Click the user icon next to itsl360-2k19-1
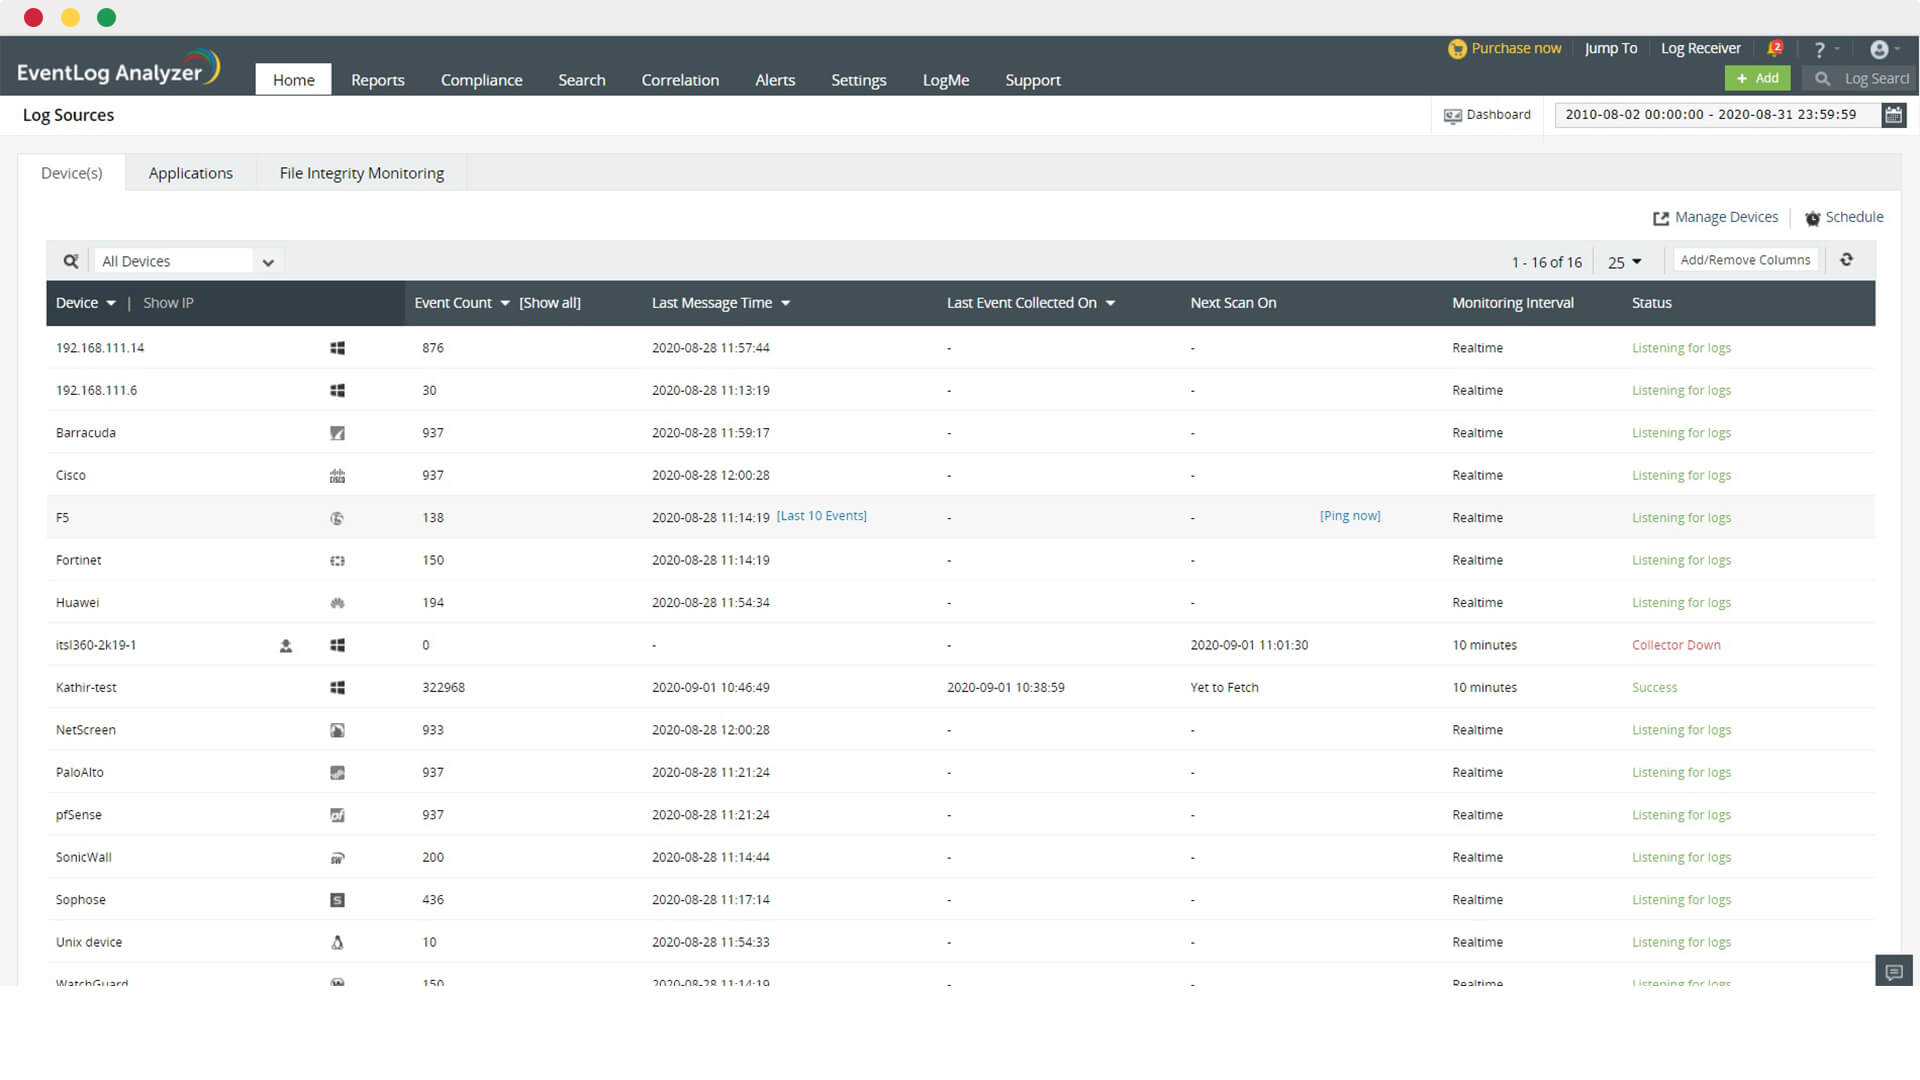The height and width of the screenshot is (1080, 1920). tap(286, 646)
